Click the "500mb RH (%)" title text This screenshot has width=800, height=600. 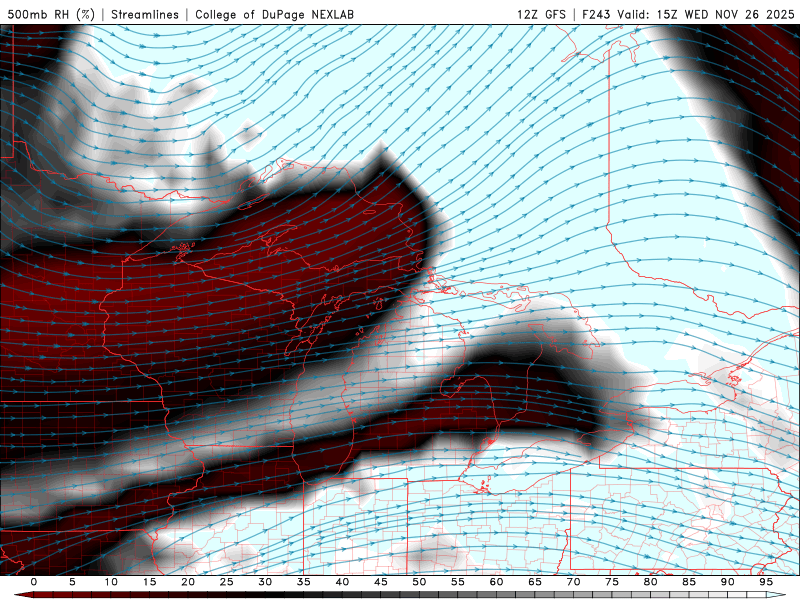[51, 14]
